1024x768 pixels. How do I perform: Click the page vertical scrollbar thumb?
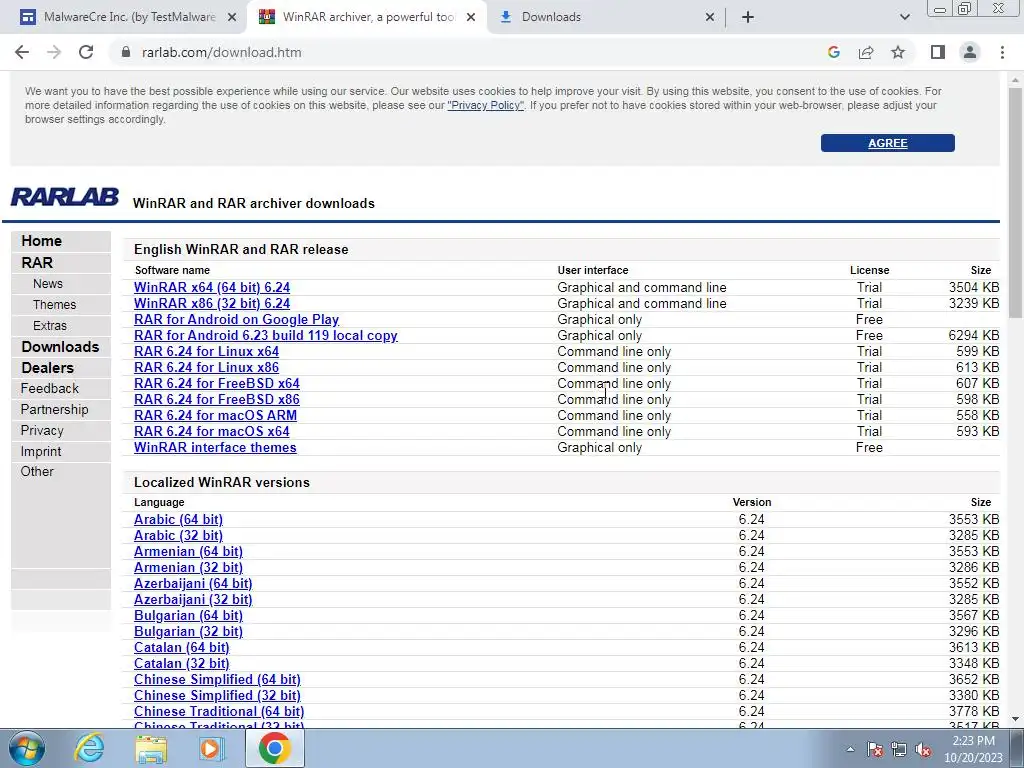point(1015,202)
